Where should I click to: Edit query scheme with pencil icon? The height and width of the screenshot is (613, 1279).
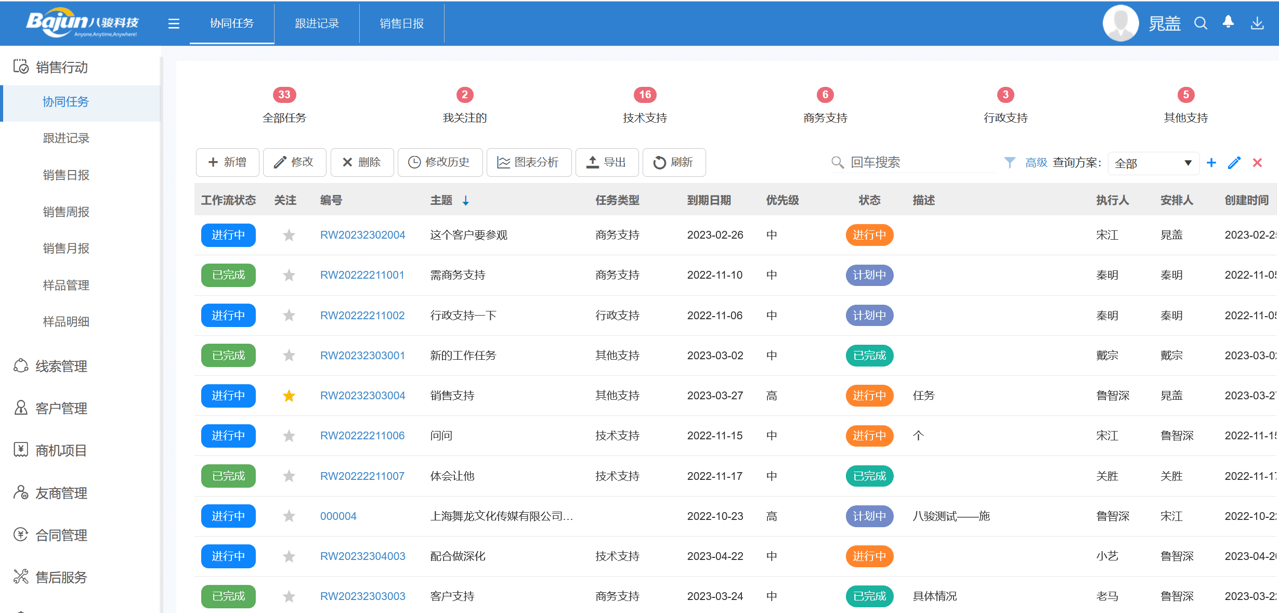point(1234,162)
